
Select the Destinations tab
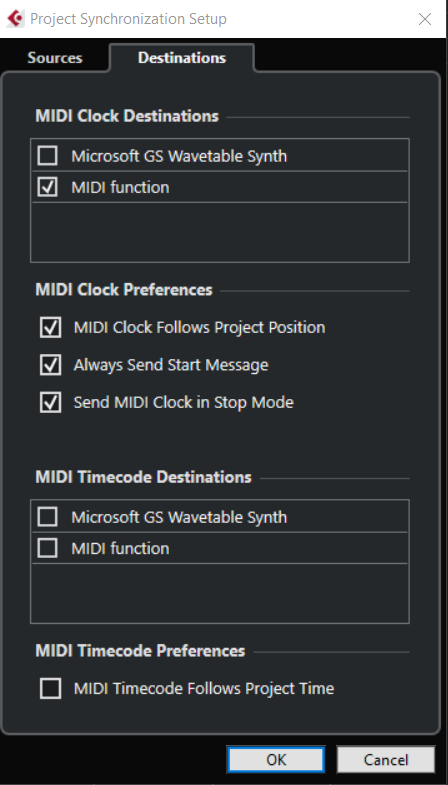[x=182, y=58]
